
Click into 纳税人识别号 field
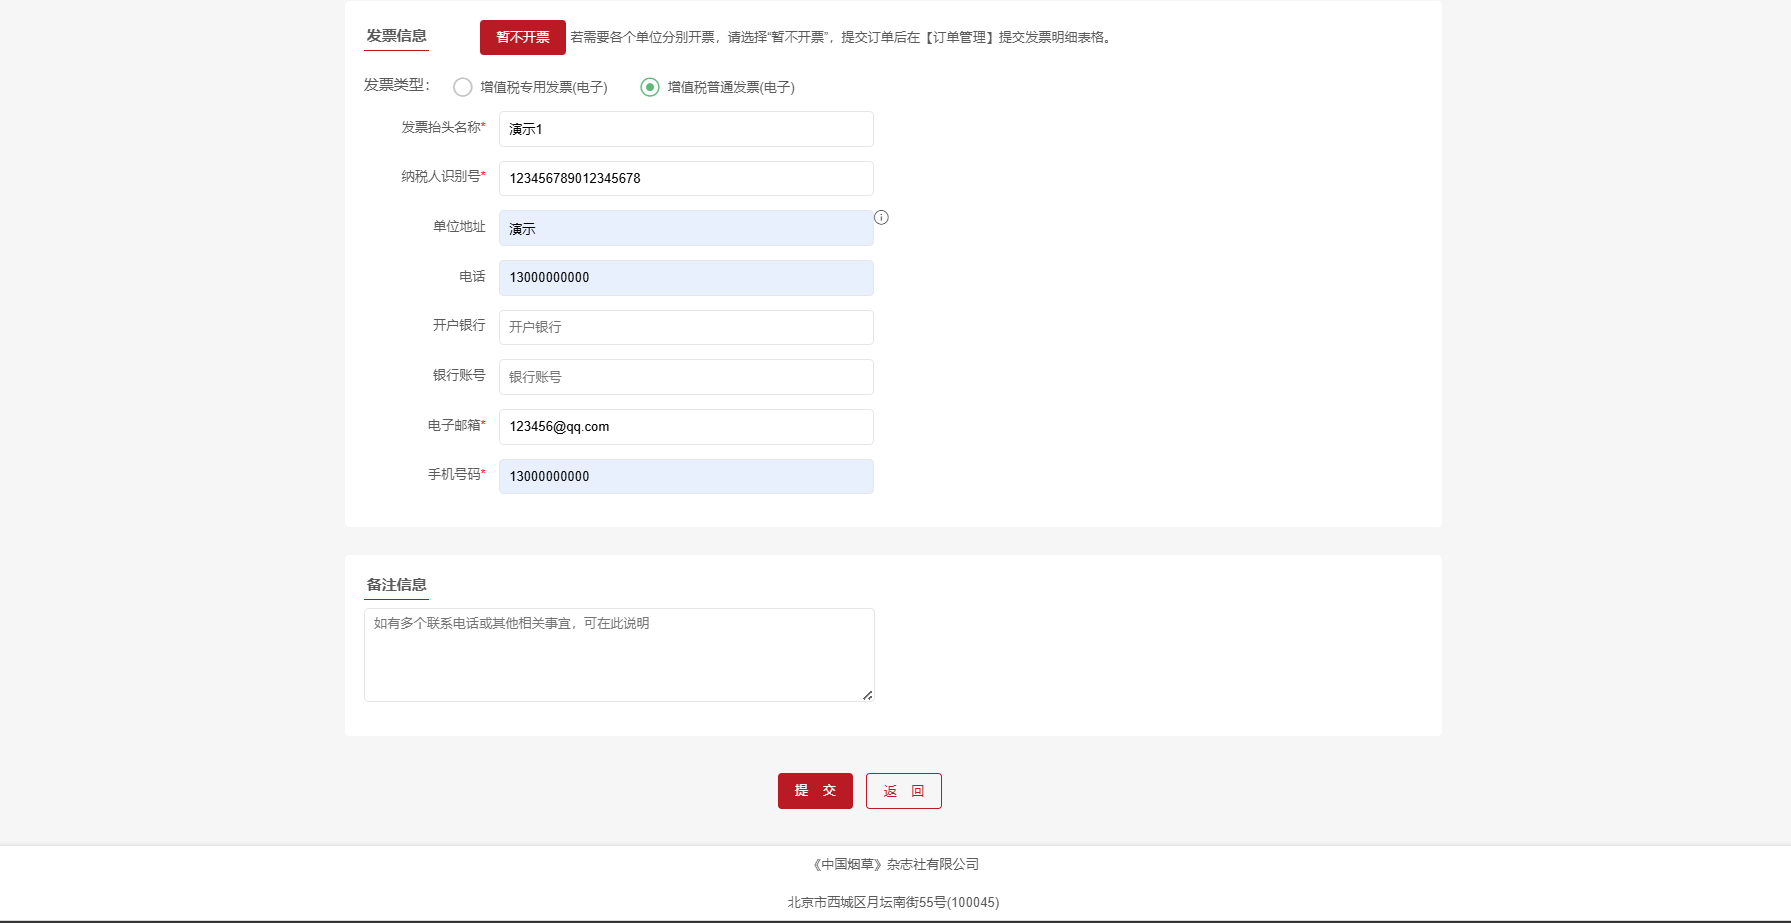(686, 179)
